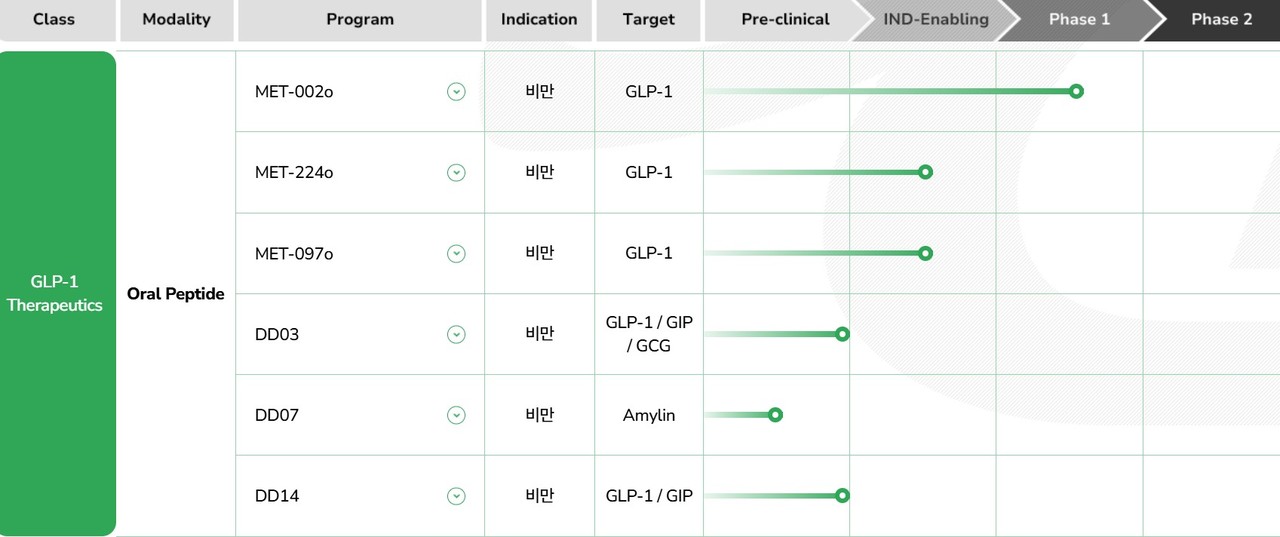
Task: Select the green GLP-1 Therapeutics class panel
Action: (57, 294)
